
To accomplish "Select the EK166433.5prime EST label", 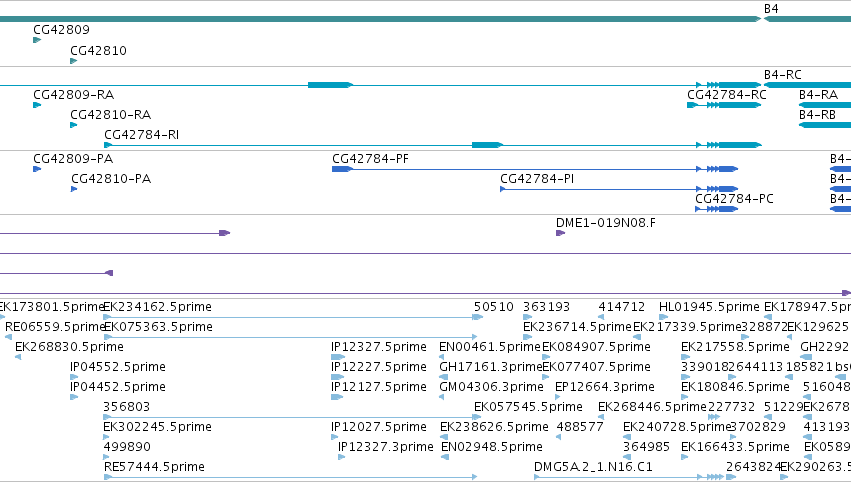I will point(735,447).
